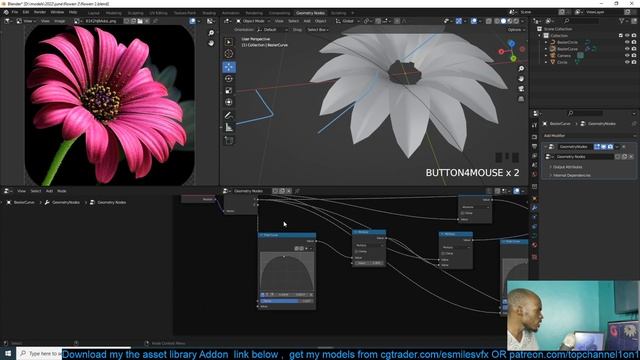Open the Window menu
The height and width of the screenshot is (360, 640).
coord(57,12)
